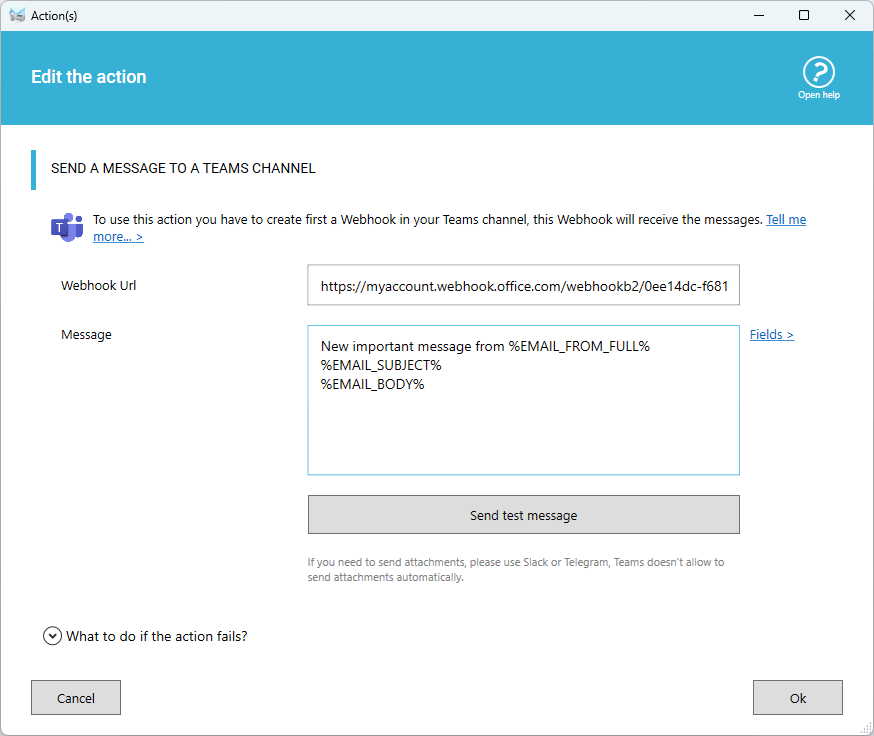Click the 'SEND A MESSAGE TO A TEAMS CHANNEL' heading
This screenshot has width=874, height=736.
183,168
